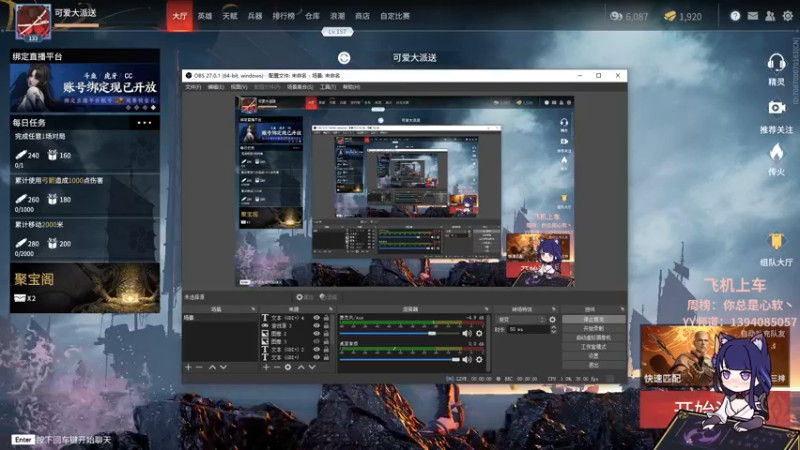Undock the OBS 混音器 panel via header icon
This screenshot has width=800, height=450.
(486, 309)
